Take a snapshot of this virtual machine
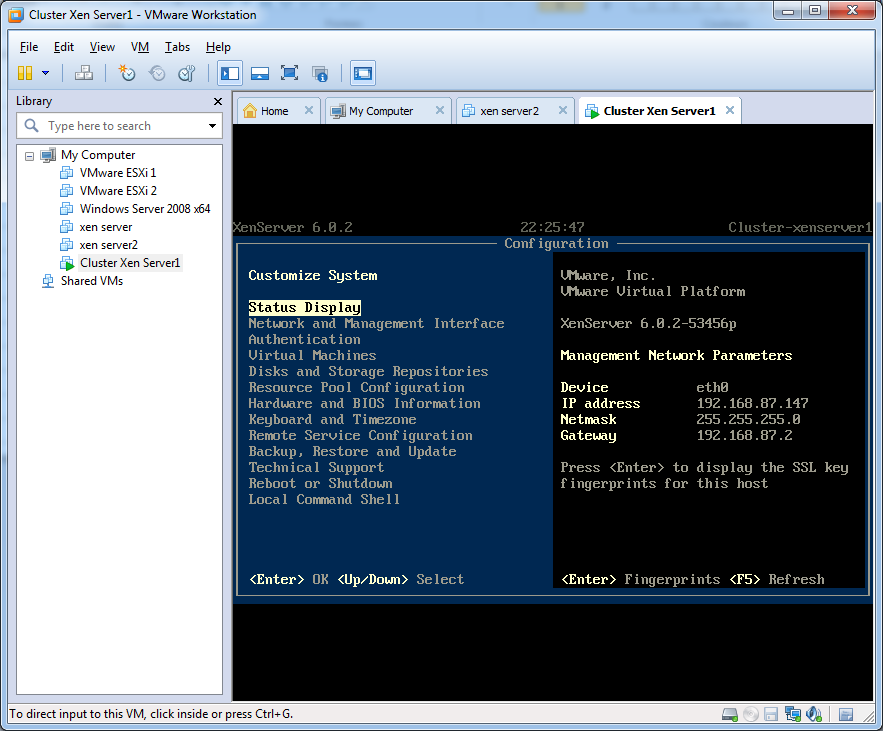The width and height of the screenshot is (883, 731). pyautogui.click(x=127, y=73)
